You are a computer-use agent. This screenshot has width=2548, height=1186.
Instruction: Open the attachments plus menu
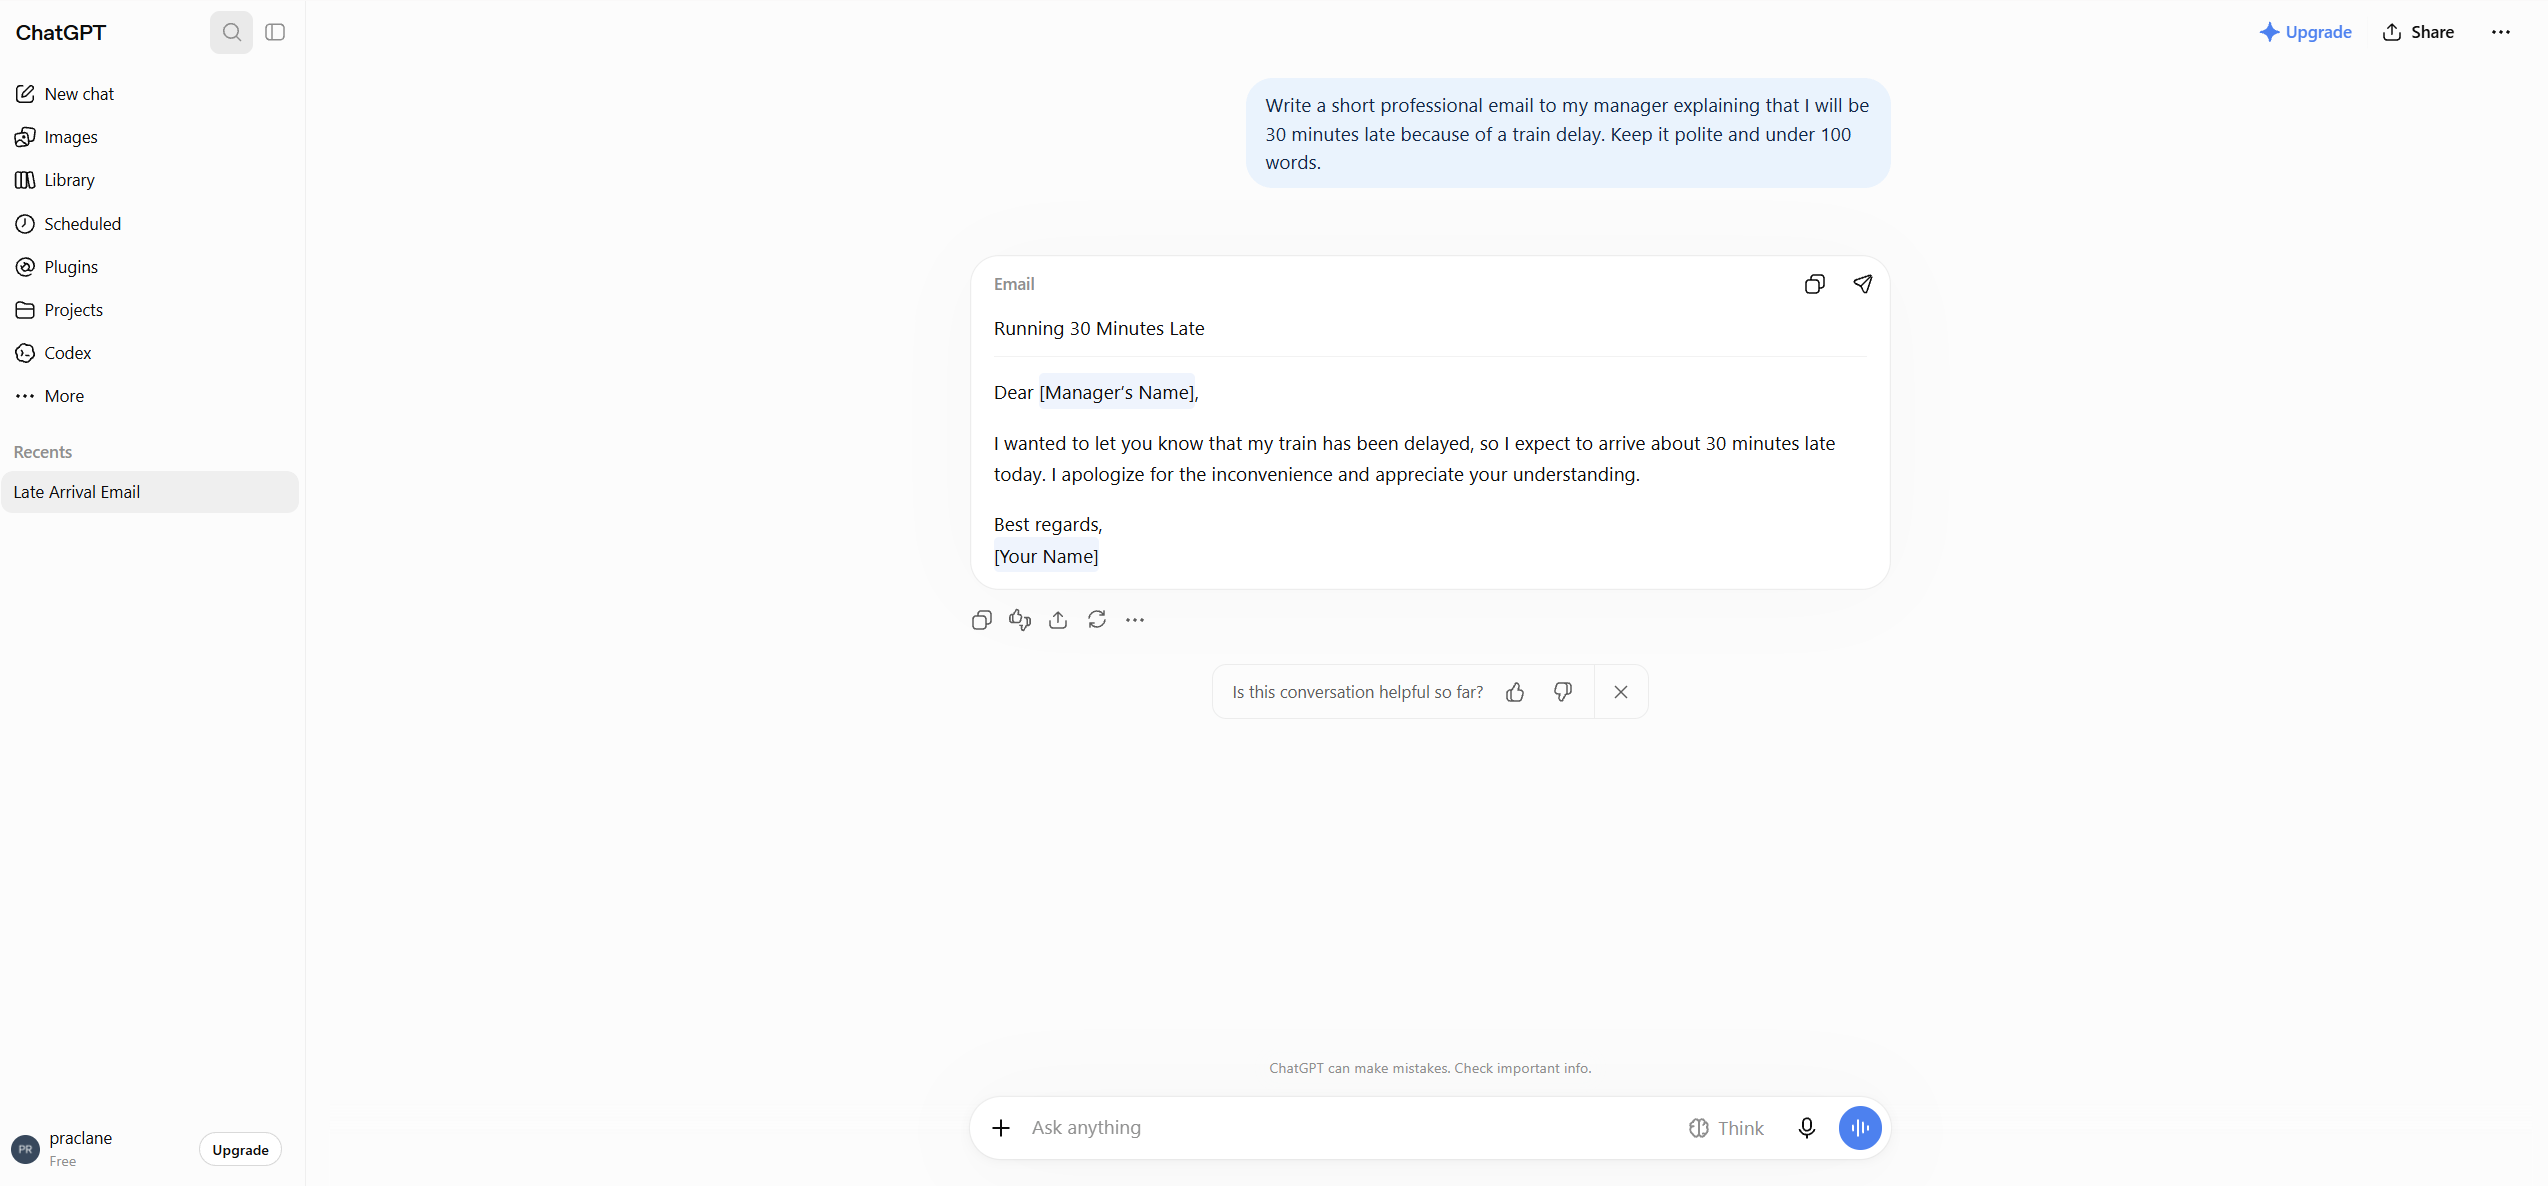(1001, 1128)
